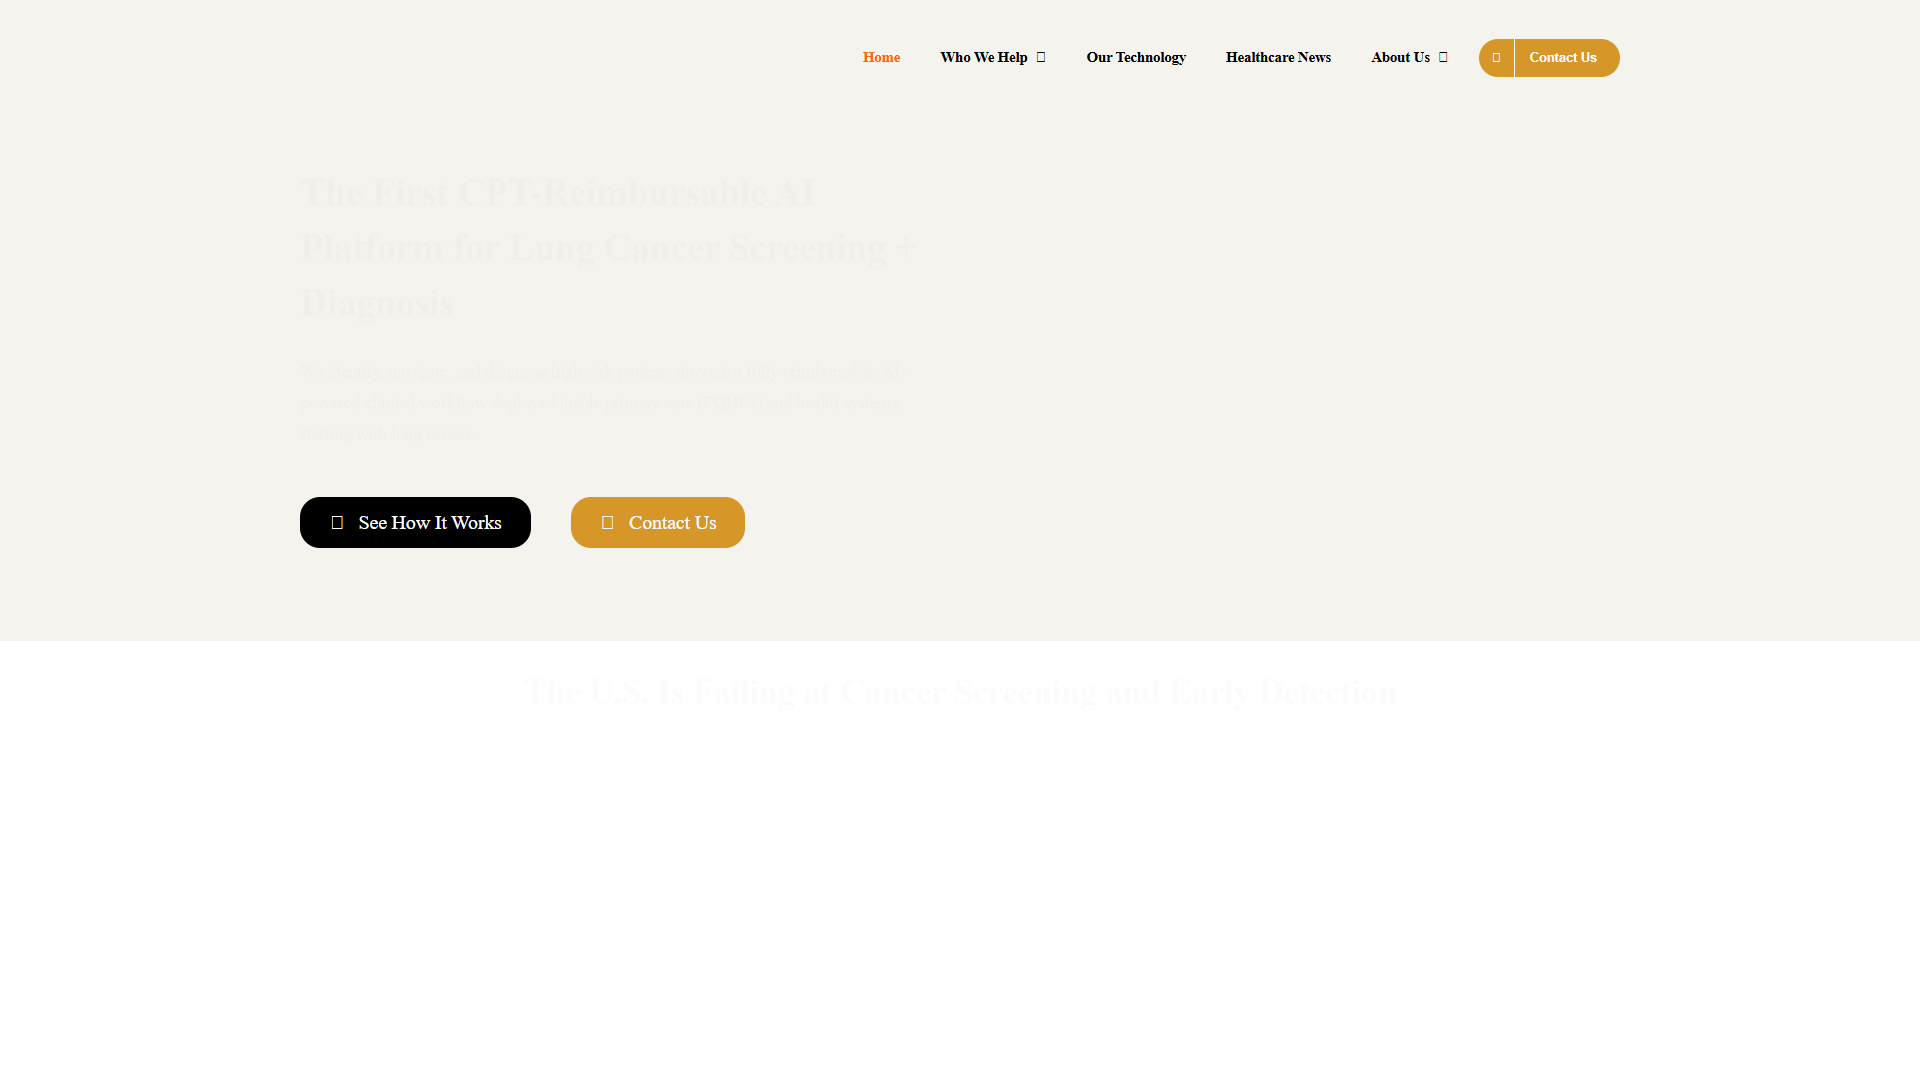Click the 'The First CPT-Reimbursable AI' heading line

[x=558, y=192]
